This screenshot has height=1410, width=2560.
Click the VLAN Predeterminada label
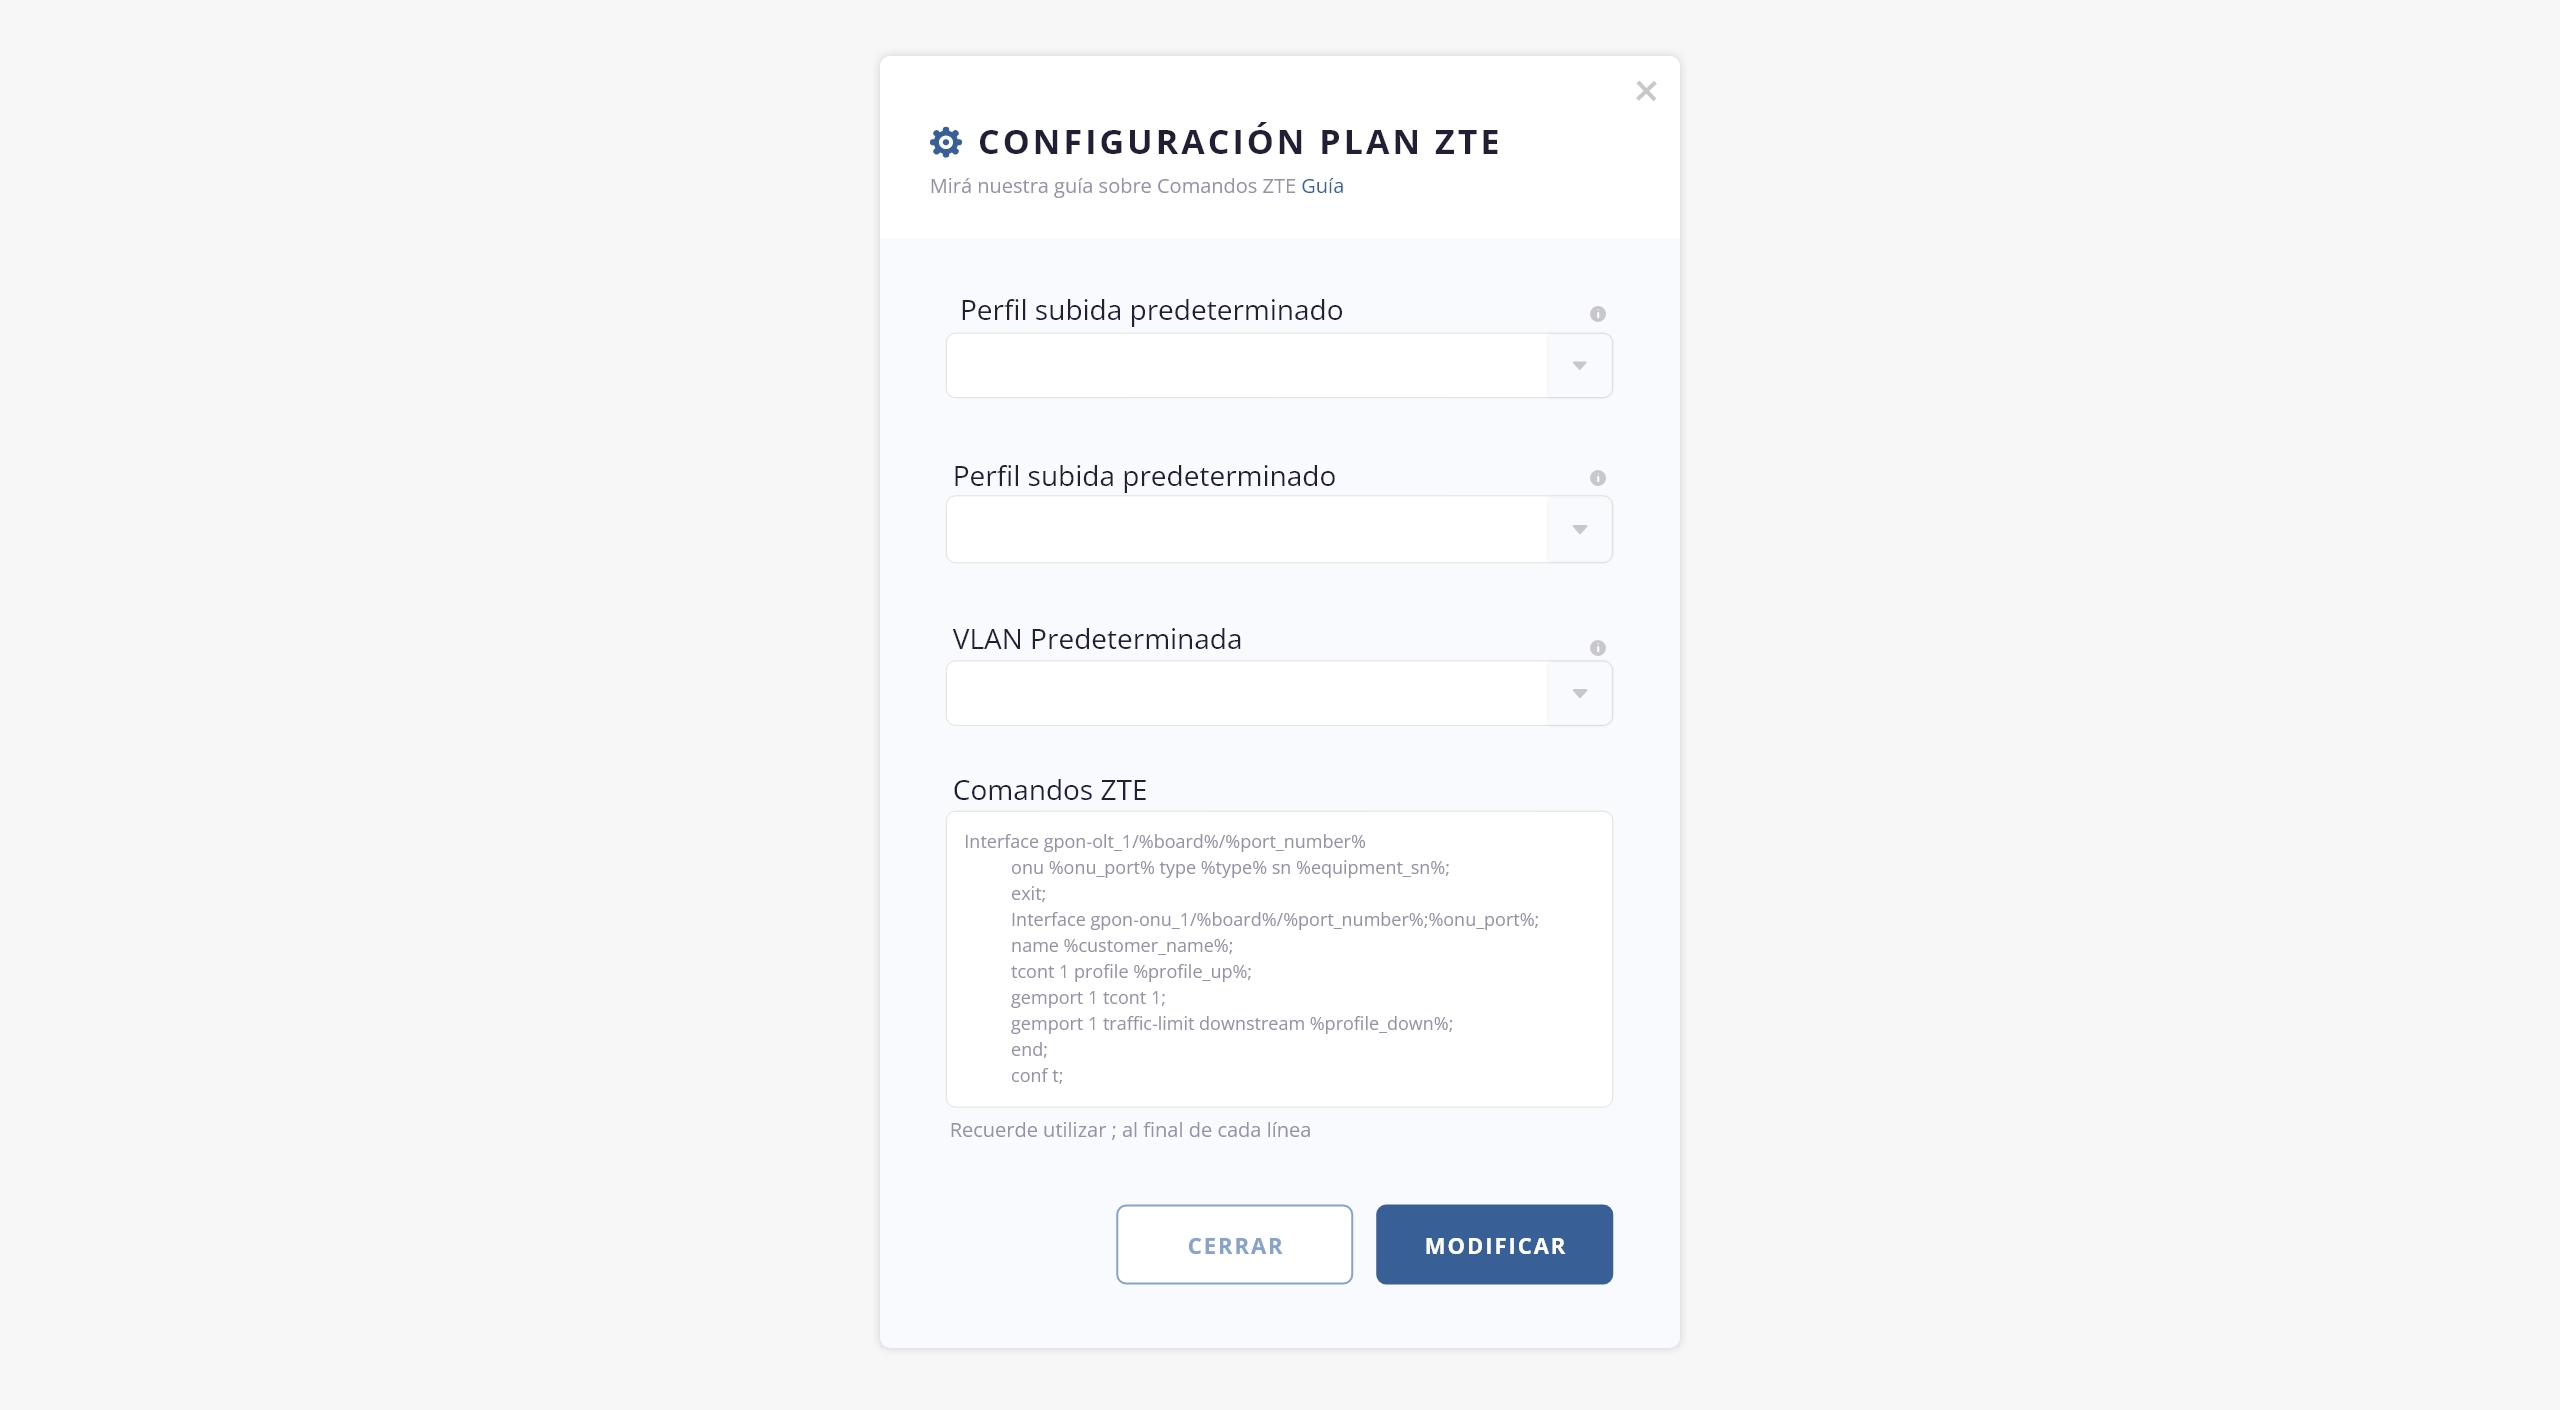pyautogui.click(x=1097, y=639)
